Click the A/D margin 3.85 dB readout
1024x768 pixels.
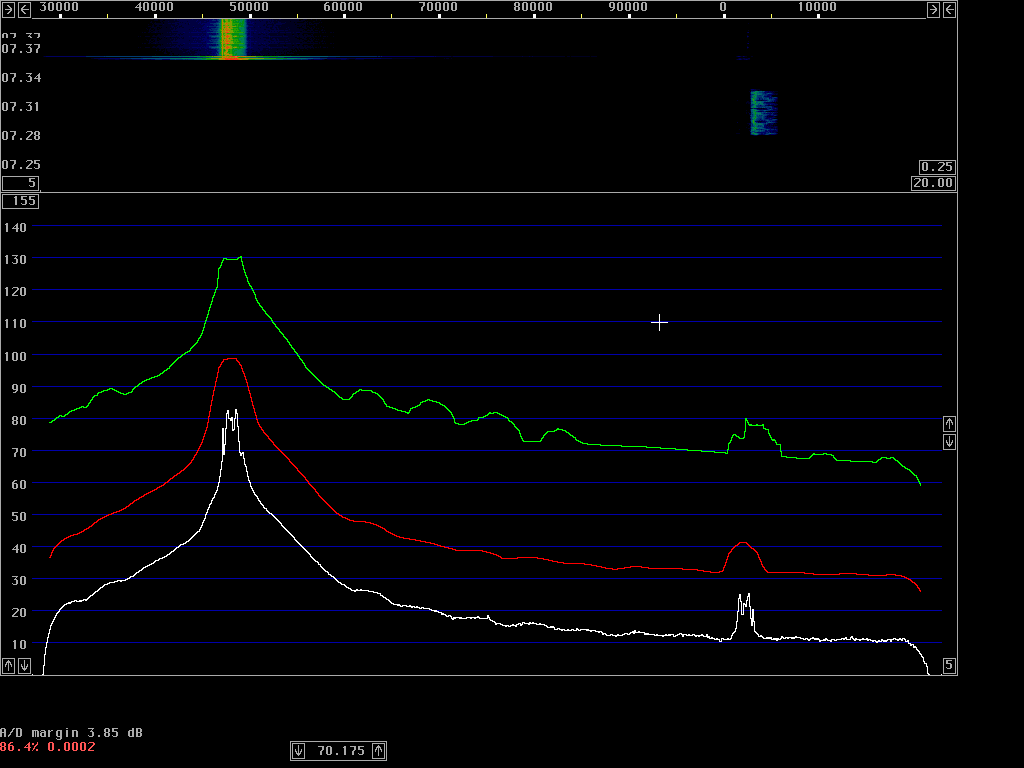[x=71, y=733]
